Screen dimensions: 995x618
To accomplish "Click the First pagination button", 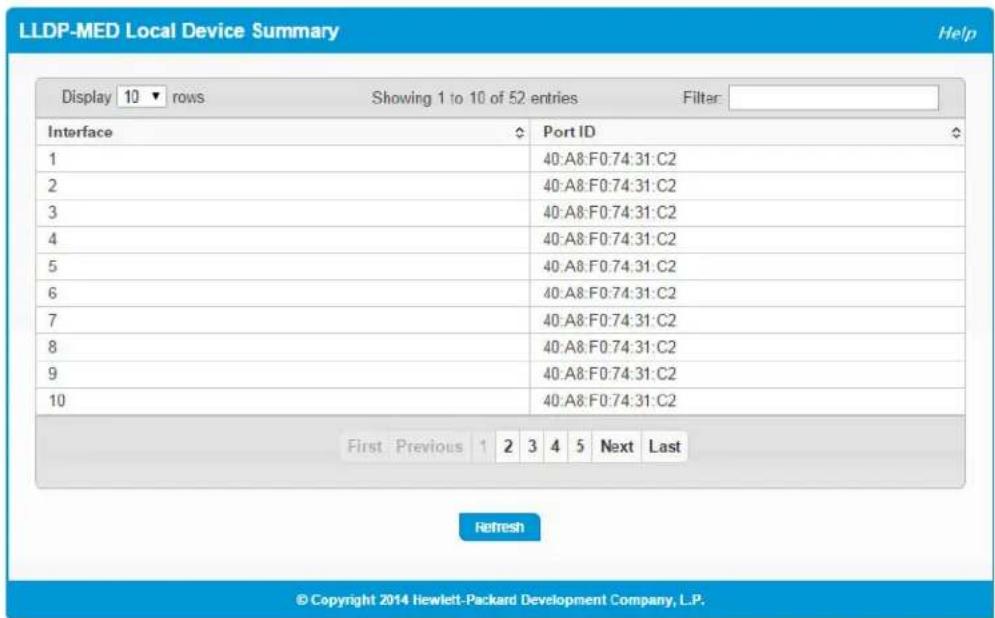I will tap(364, 447).
